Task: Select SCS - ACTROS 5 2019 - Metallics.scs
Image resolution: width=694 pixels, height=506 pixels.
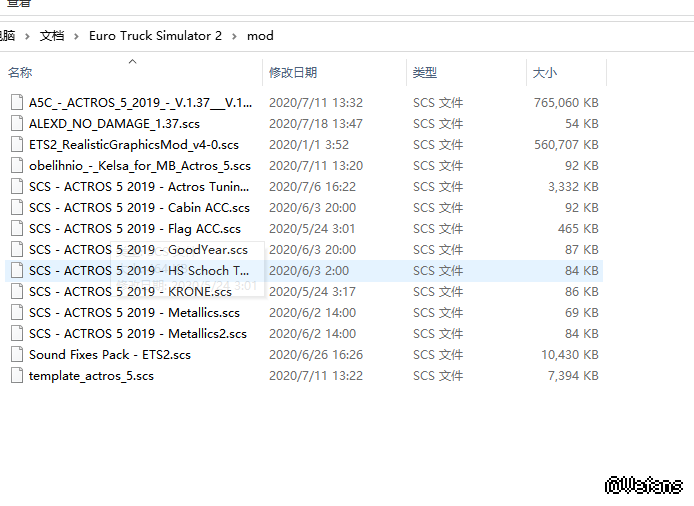Action: (134, 313)
